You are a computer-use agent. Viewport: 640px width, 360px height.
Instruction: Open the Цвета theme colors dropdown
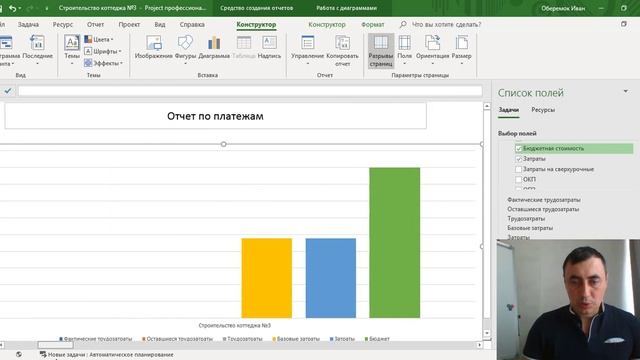point(99,39)
